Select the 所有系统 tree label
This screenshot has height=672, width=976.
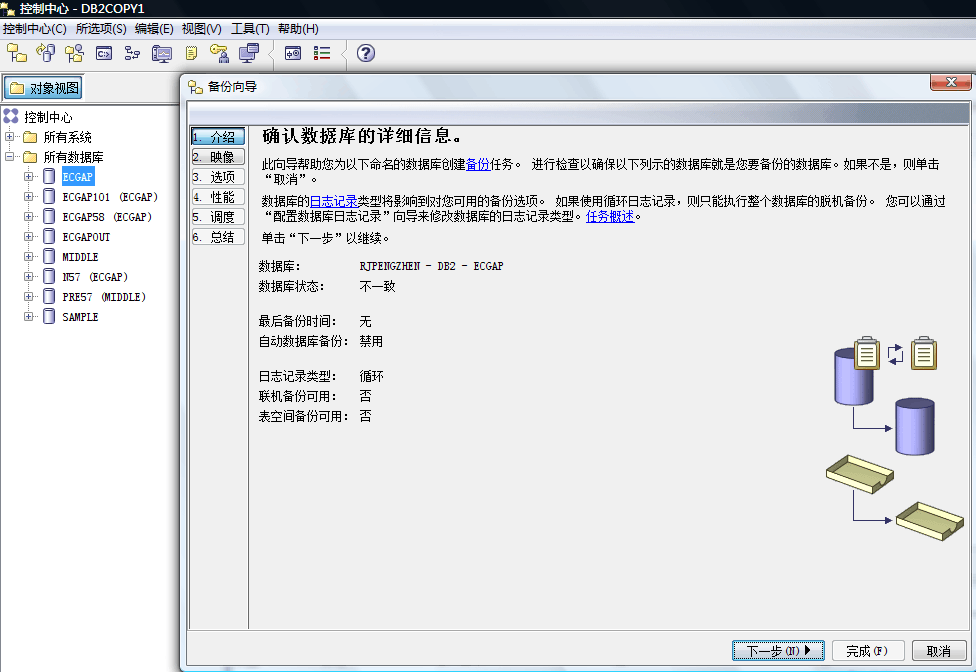pyautogui.click(x=67, y=137)
